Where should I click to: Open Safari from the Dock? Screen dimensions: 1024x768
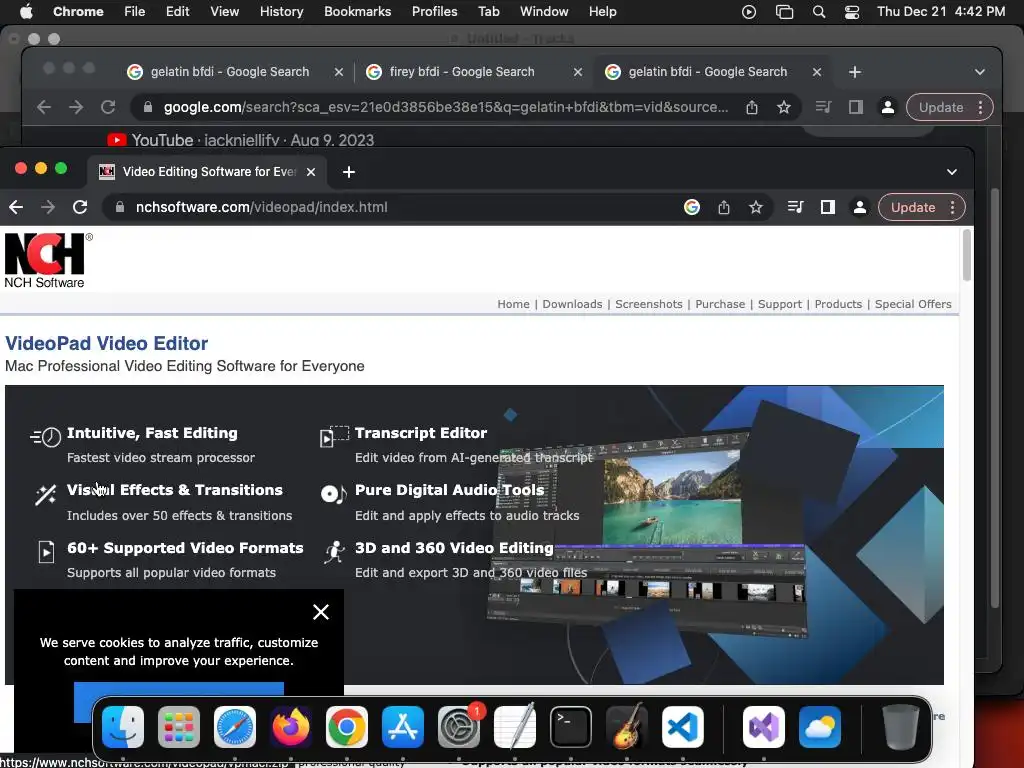[x=234, y=727]
